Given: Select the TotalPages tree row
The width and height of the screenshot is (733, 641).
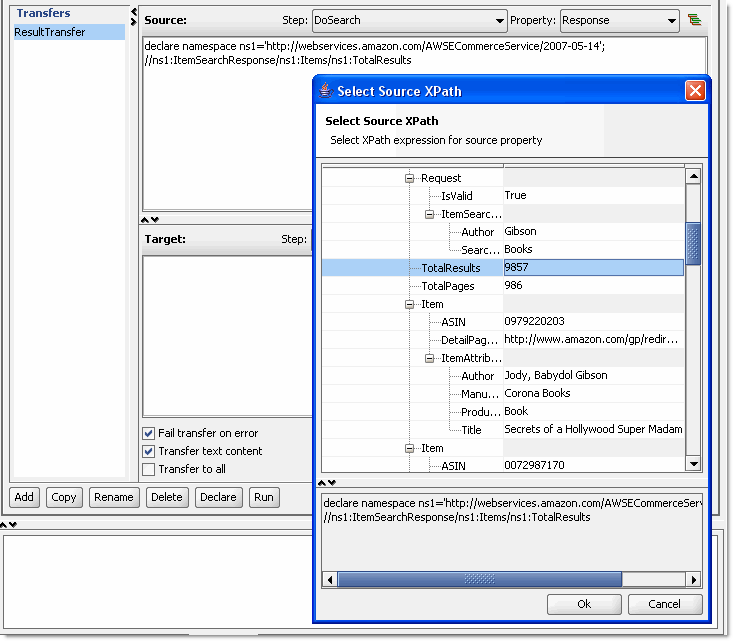Looking at the screenshot, I should pyautogui.click(x=503, y=286).
